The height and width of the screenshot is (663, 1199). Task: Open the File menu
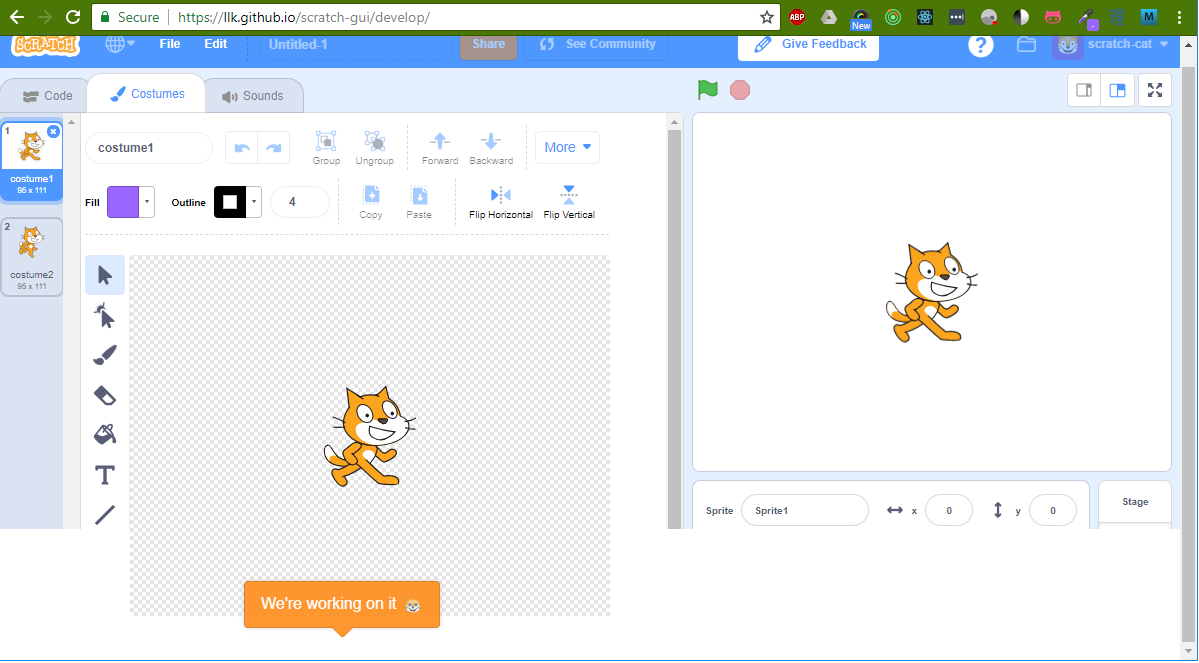(169, 43)
